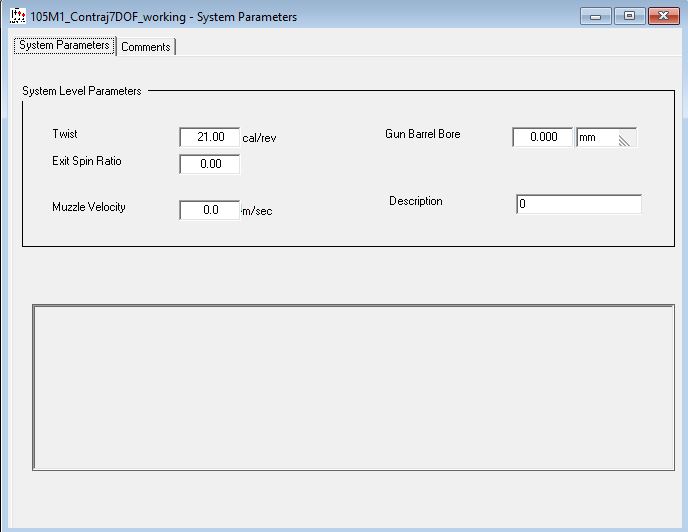
Task: Click the cal/rev unit label
Action: (259, 138)
